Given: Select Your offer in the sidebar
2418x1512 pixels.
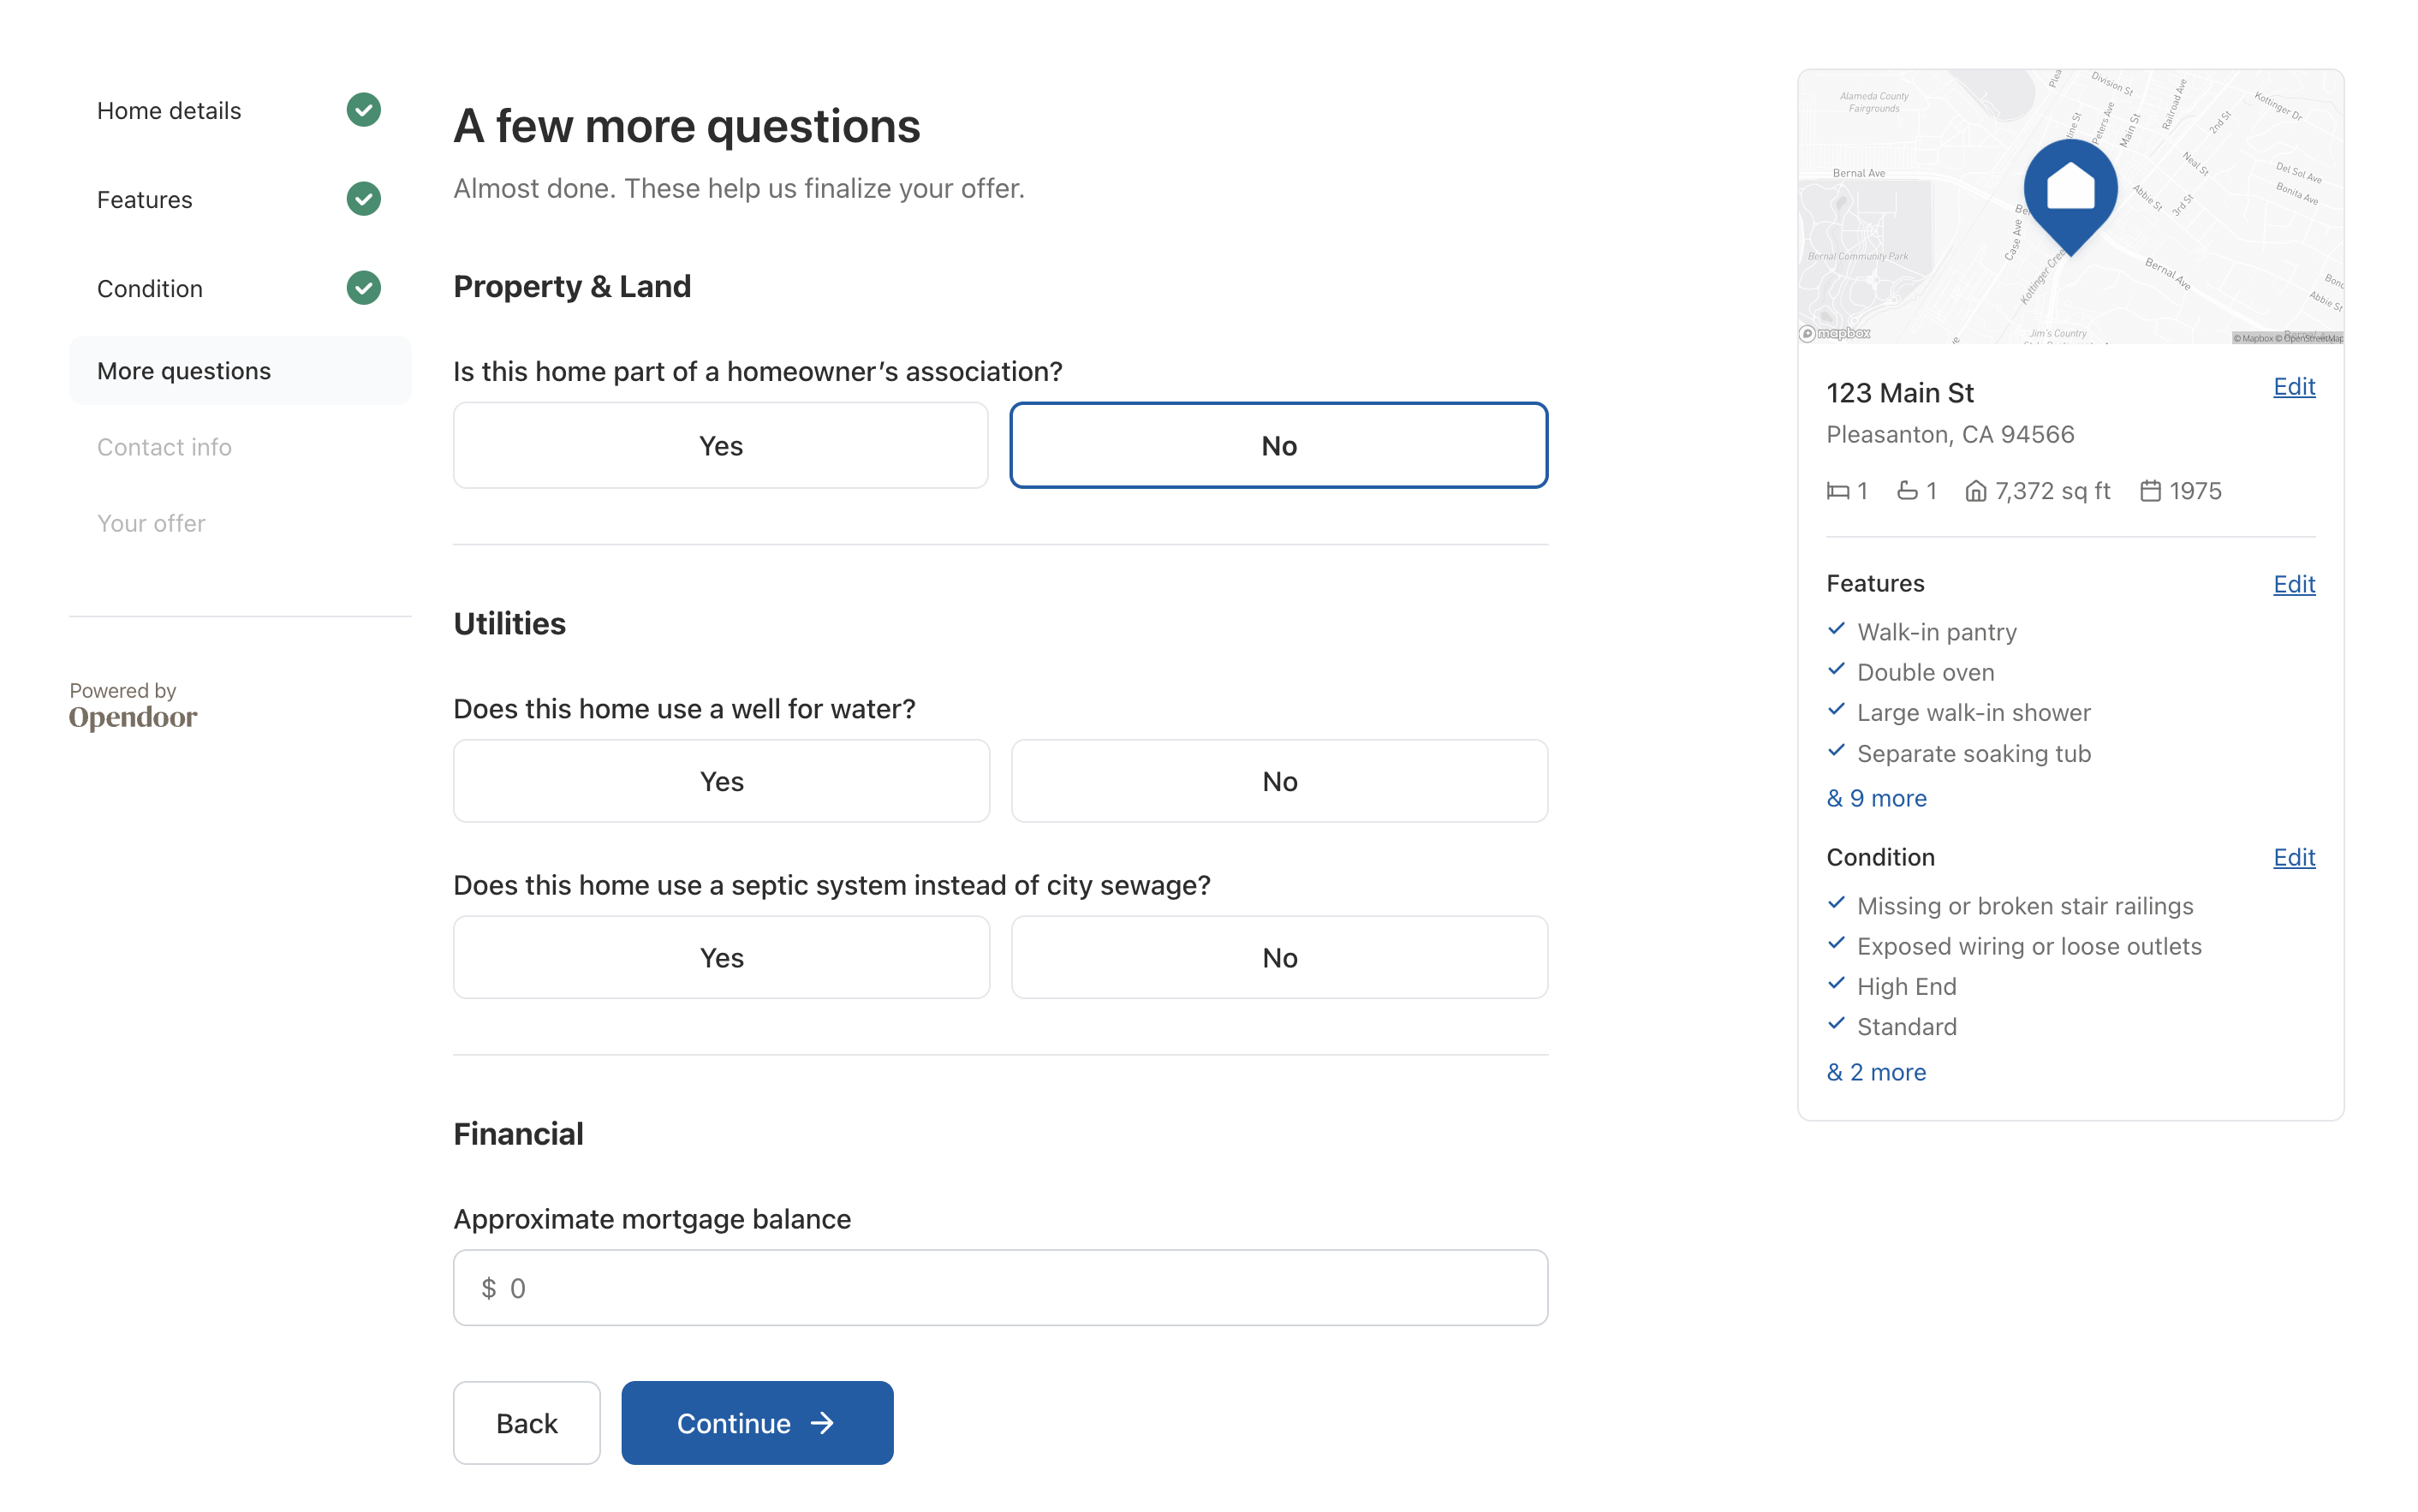Looking at the screenshot, I should click(151, 523).
